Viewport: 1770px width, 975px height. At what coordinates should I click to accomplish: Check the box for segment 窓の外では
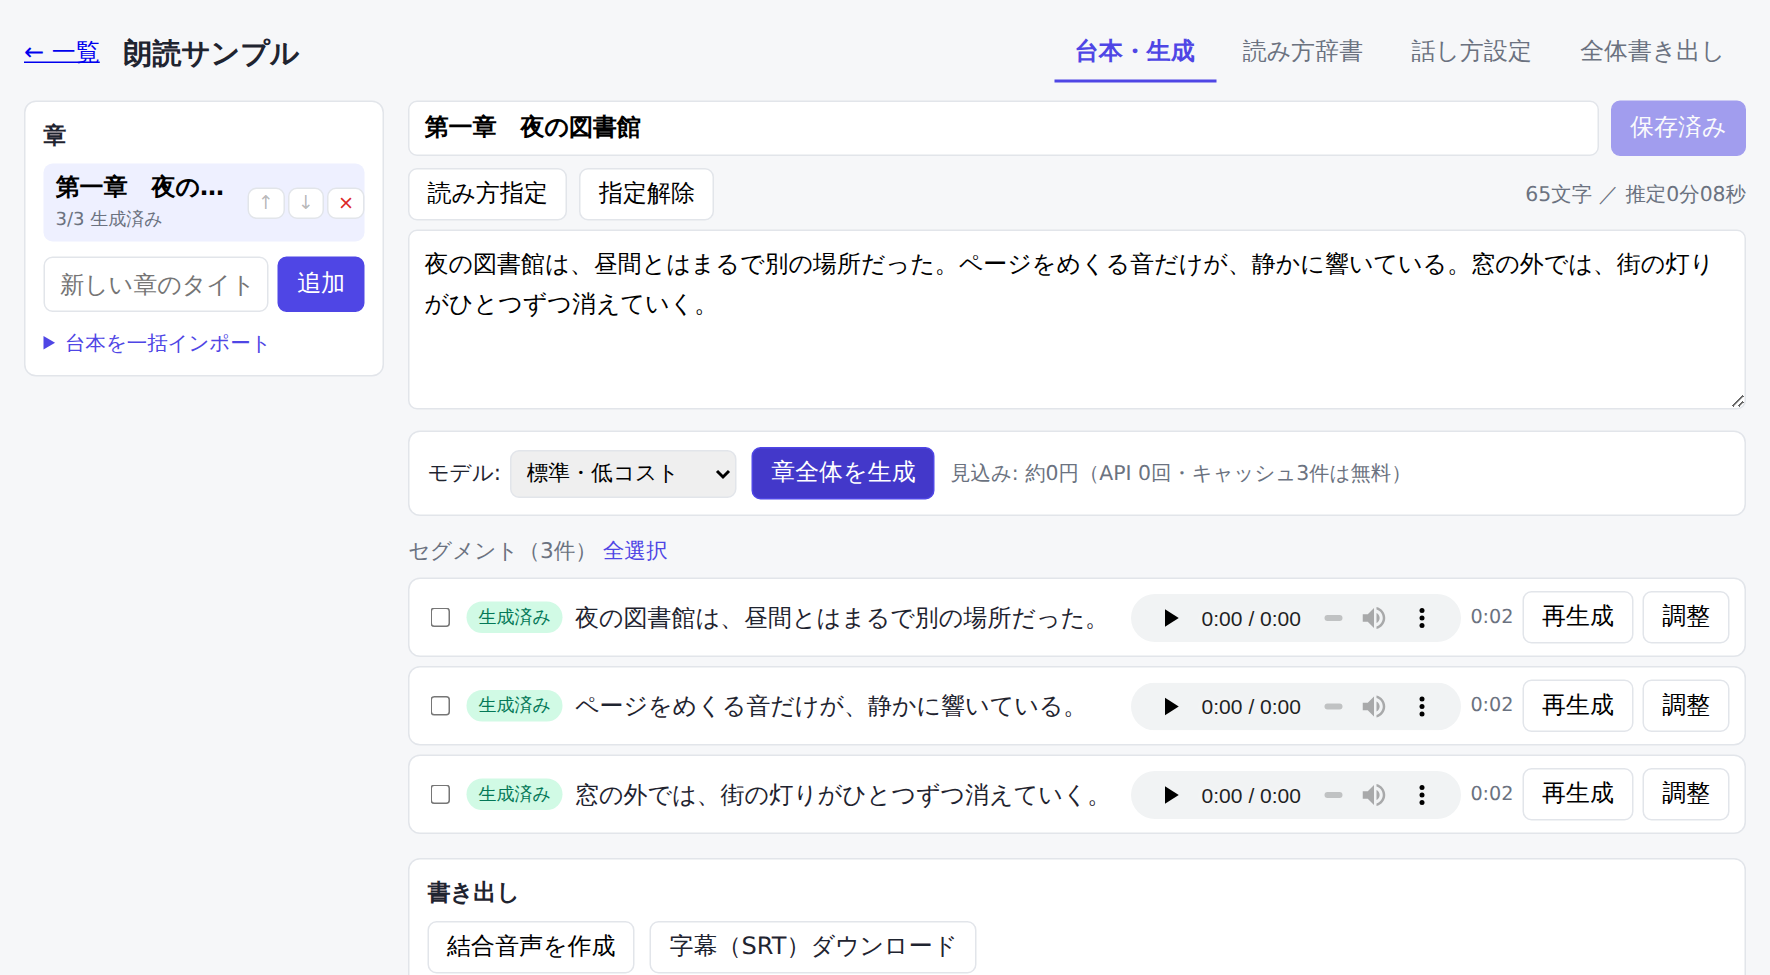pyautogui.click(x=440, y=794)
